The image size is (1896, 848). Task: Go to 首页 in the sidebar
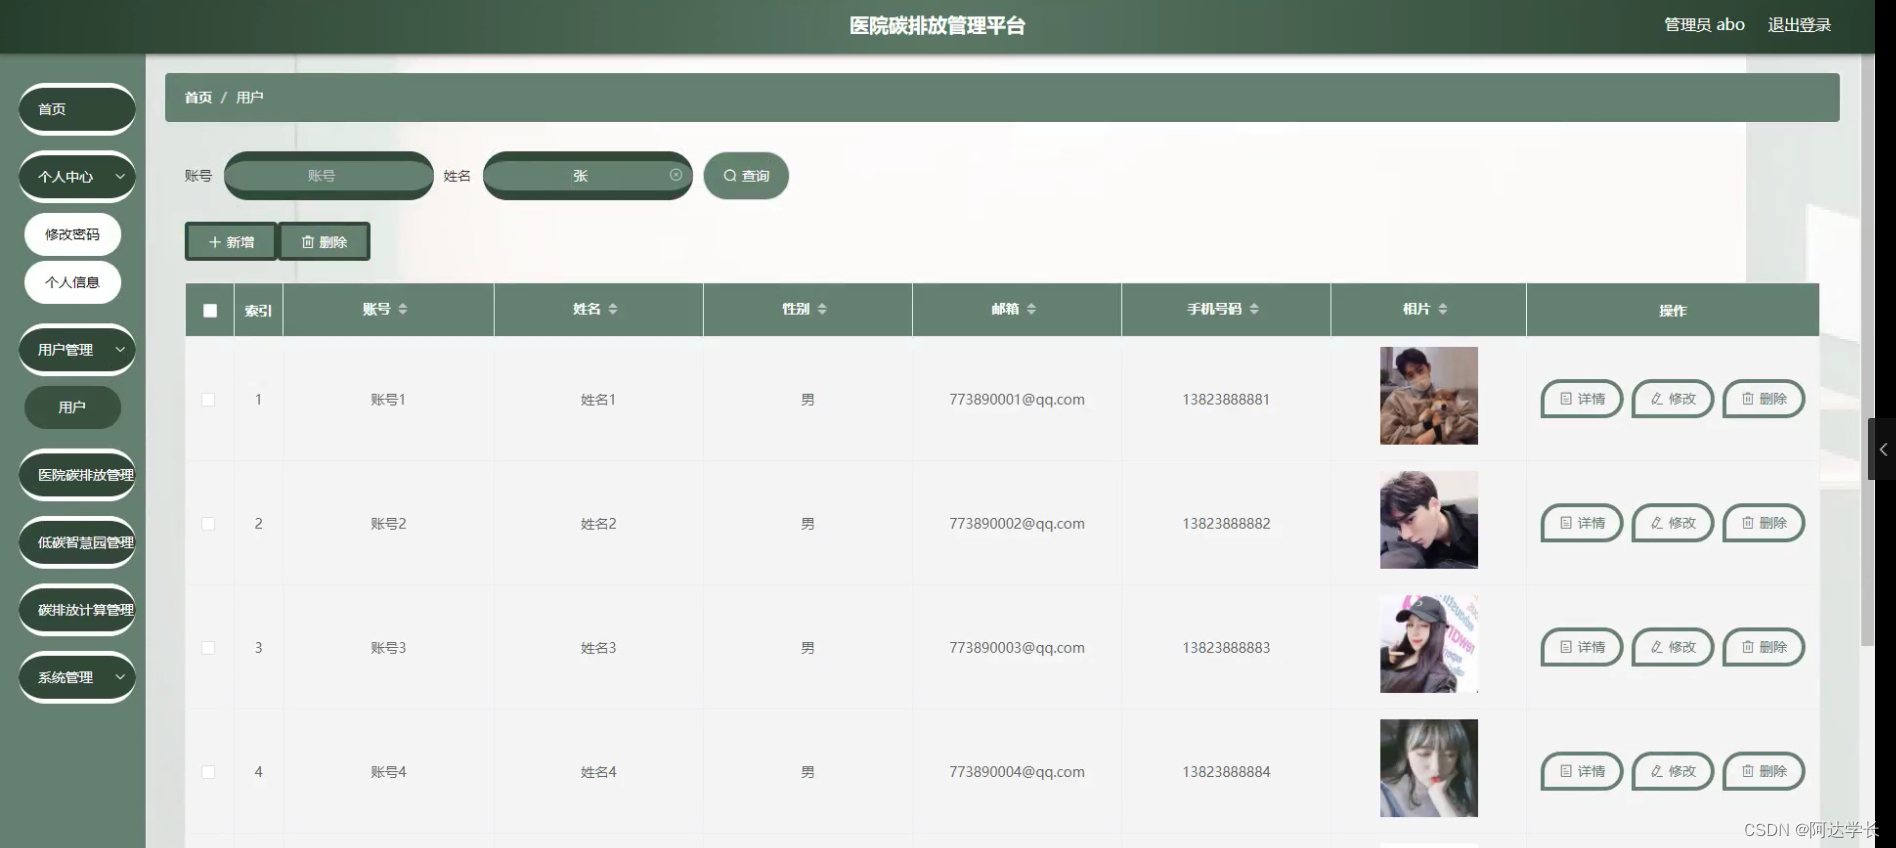[77, 109]
